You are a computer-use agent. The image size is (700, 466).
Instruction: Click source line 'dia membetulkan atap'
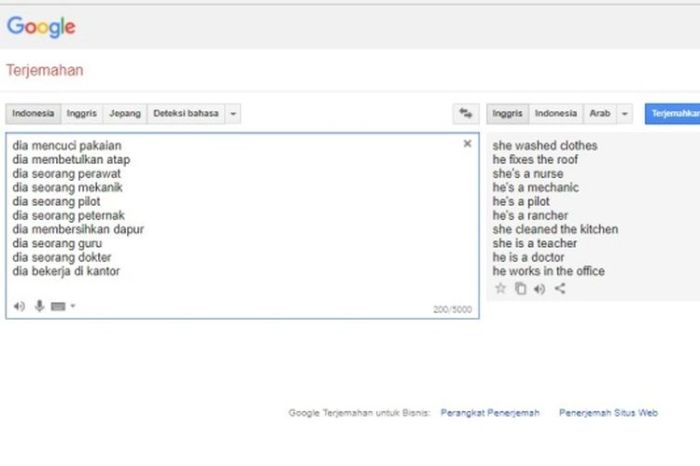71,159
